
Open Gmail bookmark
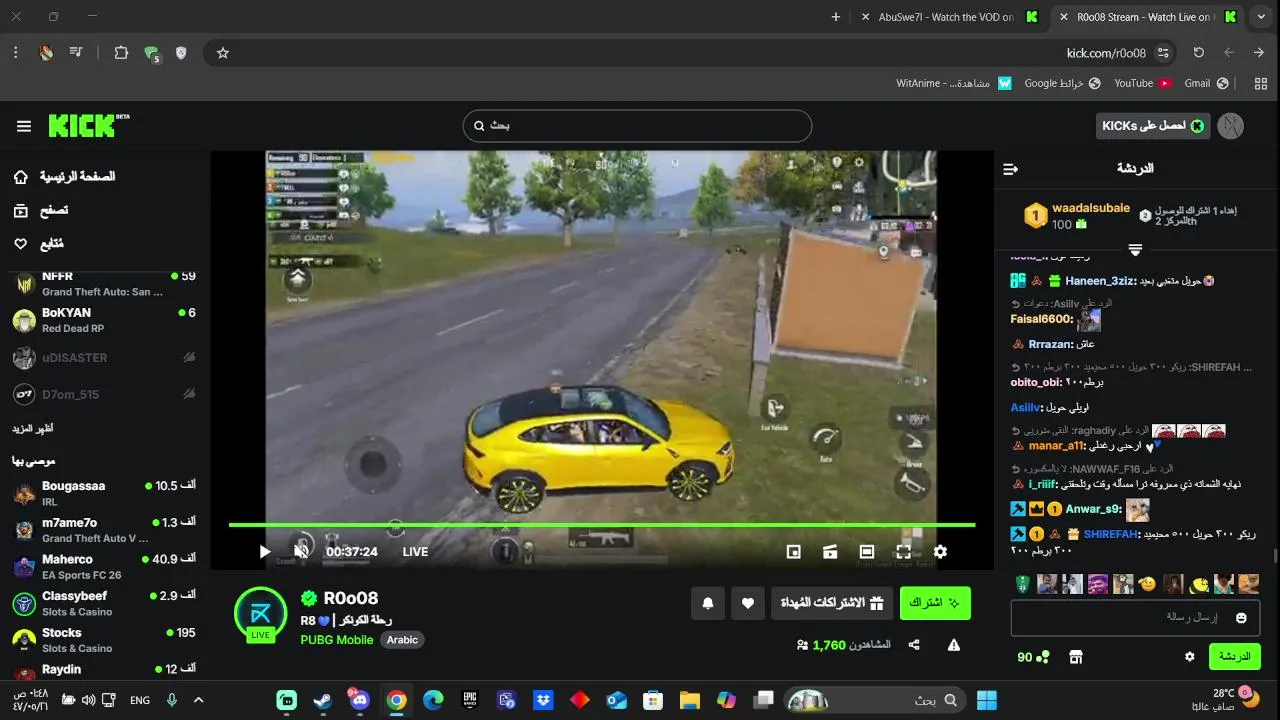pos(1206,83)
